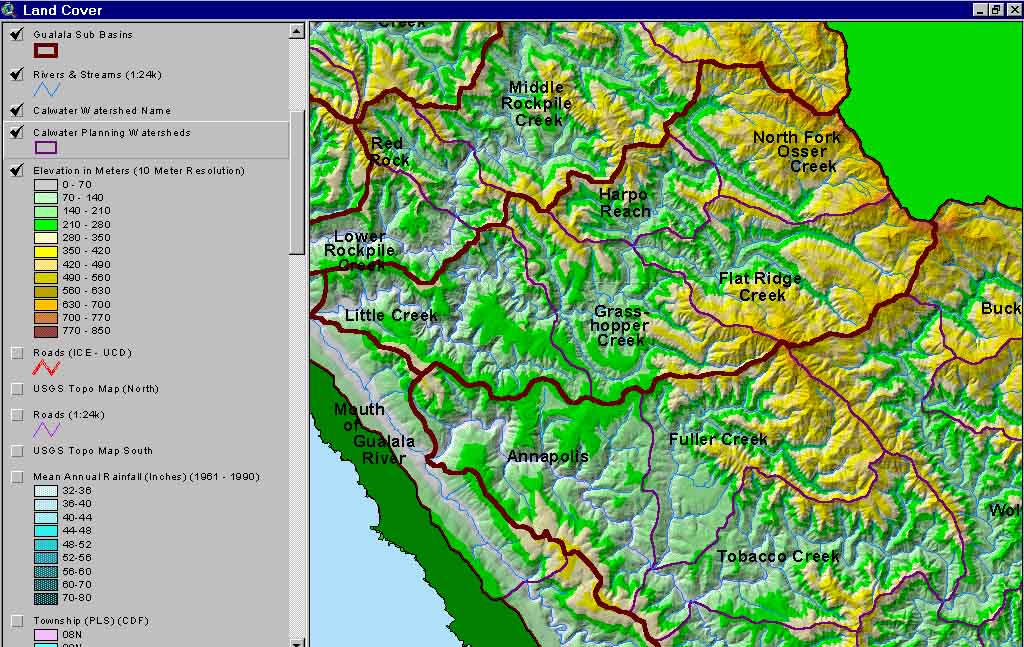
Task: Click the legend vertical scrollbar thumb
Action: (x=296, y=181)
